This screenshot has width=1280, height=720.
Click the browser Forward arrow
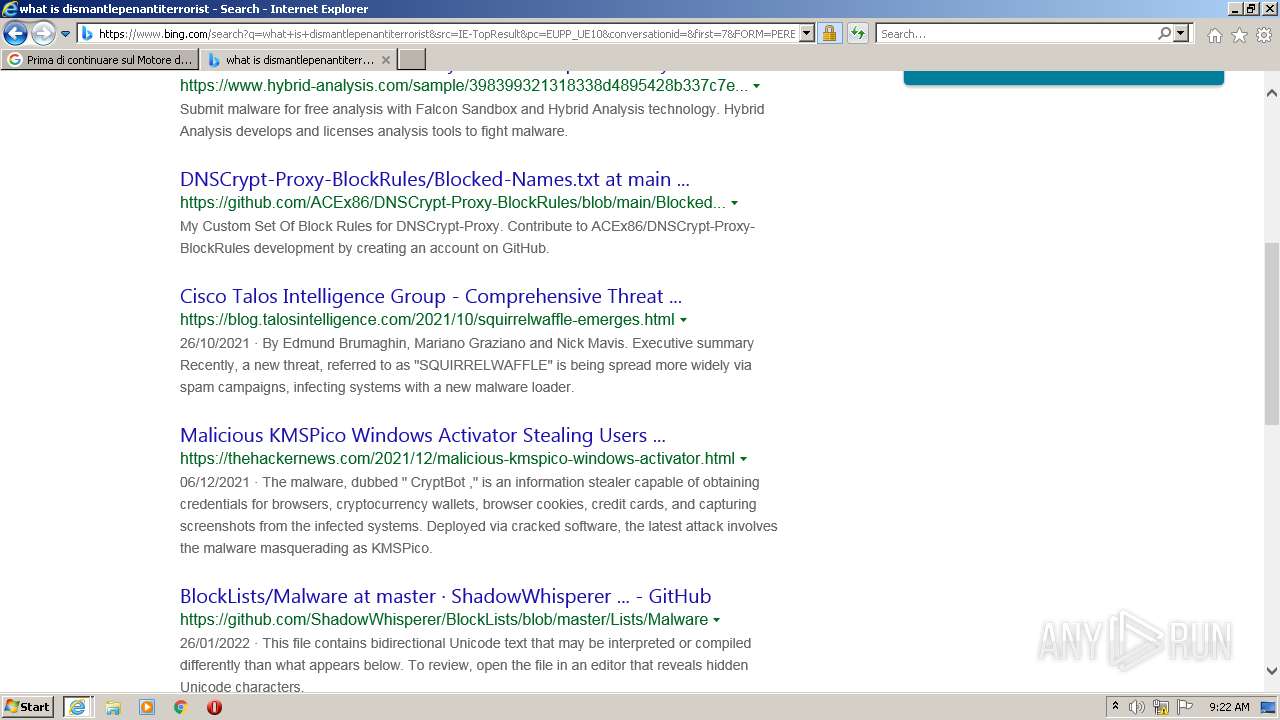click(x=42, y=33)
